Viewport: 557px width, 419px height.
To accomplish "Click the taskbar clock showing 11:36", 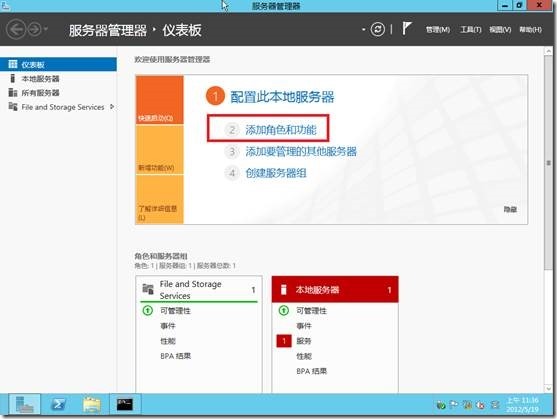I will [x=523, y=405].
